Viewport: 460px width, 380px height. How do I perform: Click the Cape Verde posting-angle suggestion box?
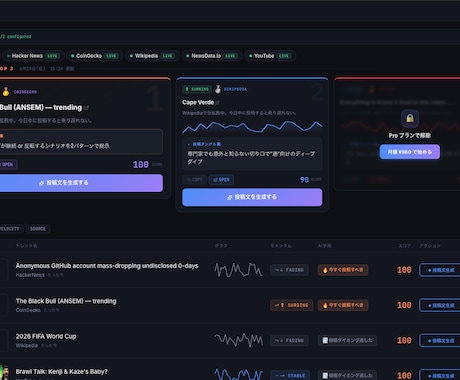(252, 154)
